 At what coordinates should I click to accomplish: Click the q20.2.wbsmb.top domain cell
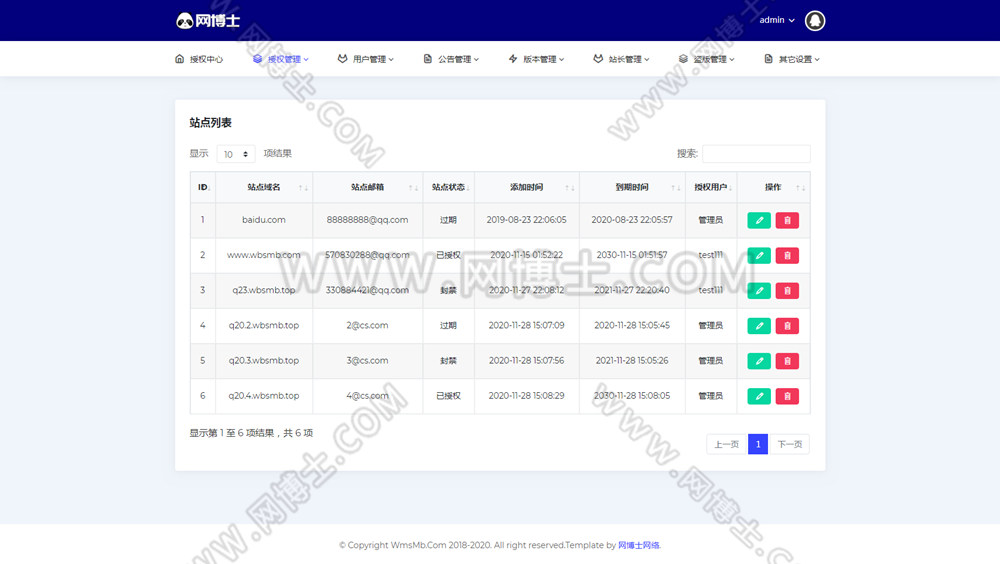pos(264,325)
